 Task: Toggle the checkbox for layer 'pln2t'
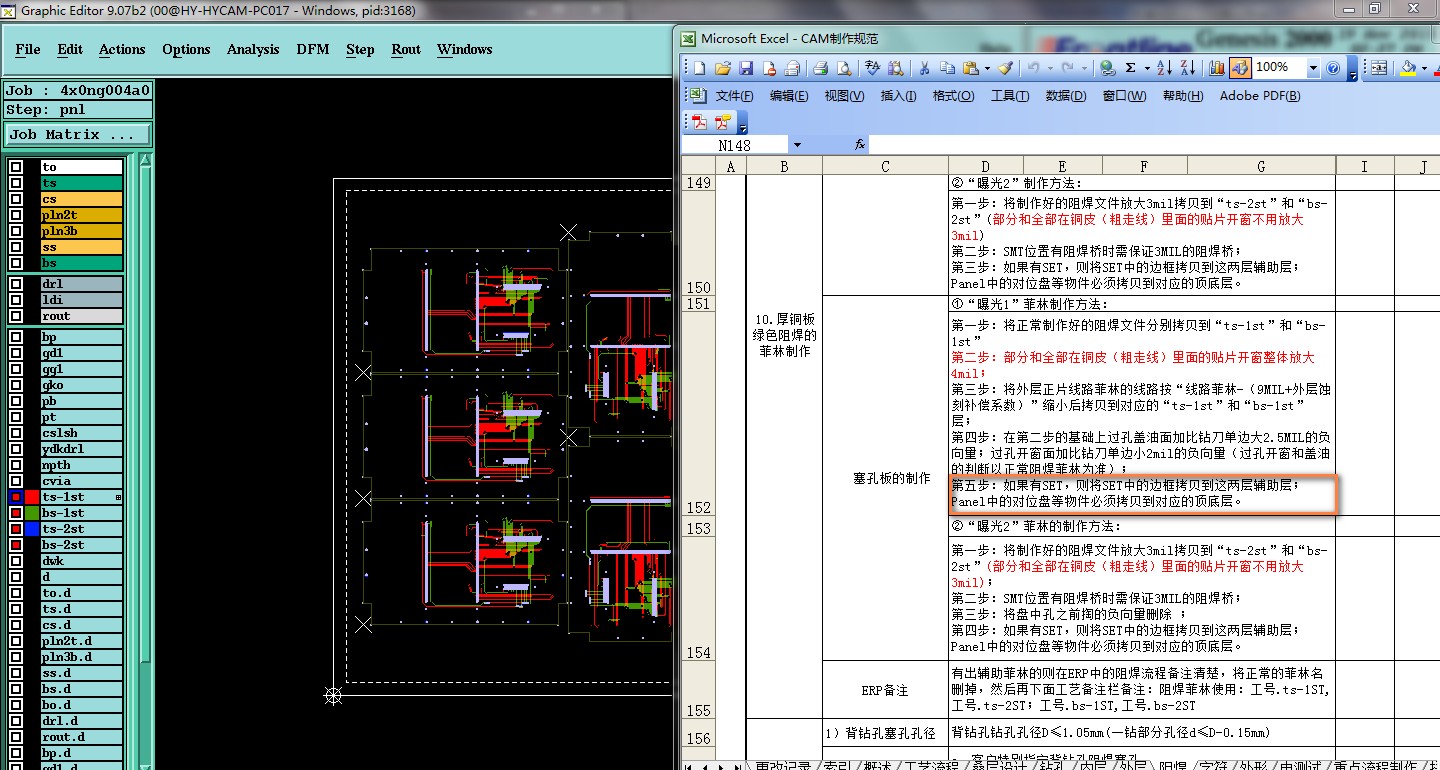tap(16, 215)
